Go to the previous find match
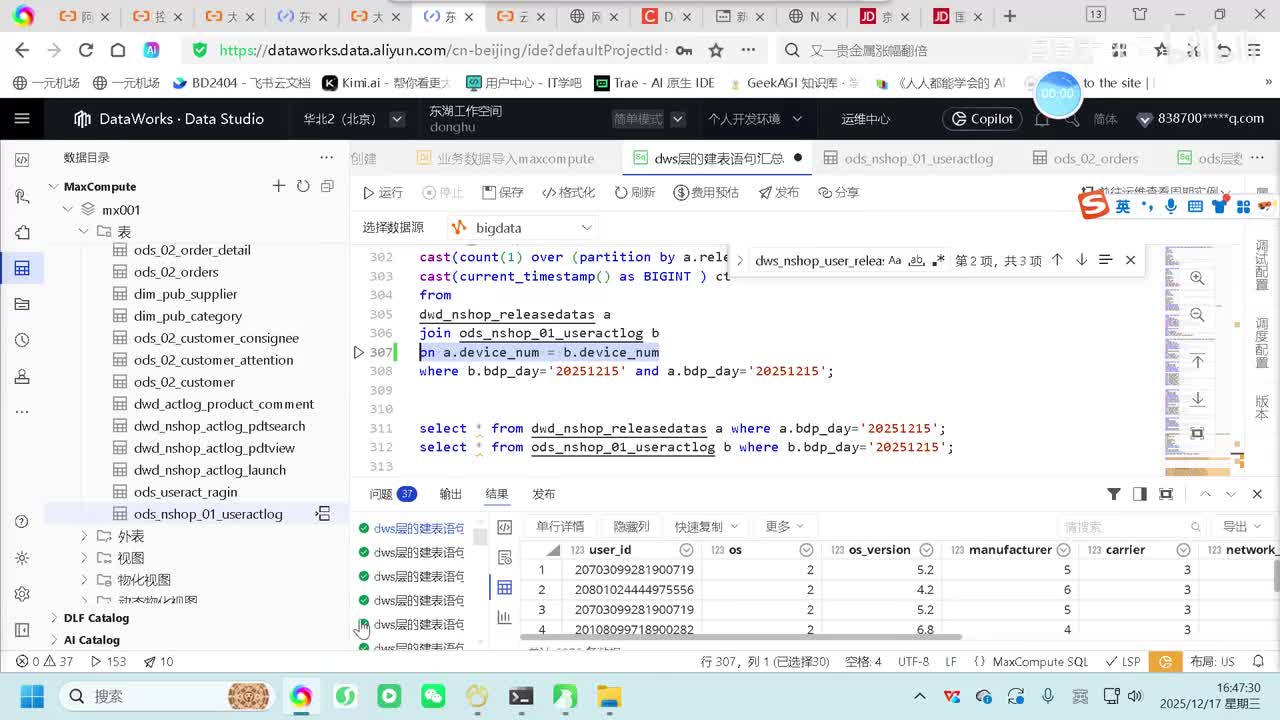 pos(1057,260)
